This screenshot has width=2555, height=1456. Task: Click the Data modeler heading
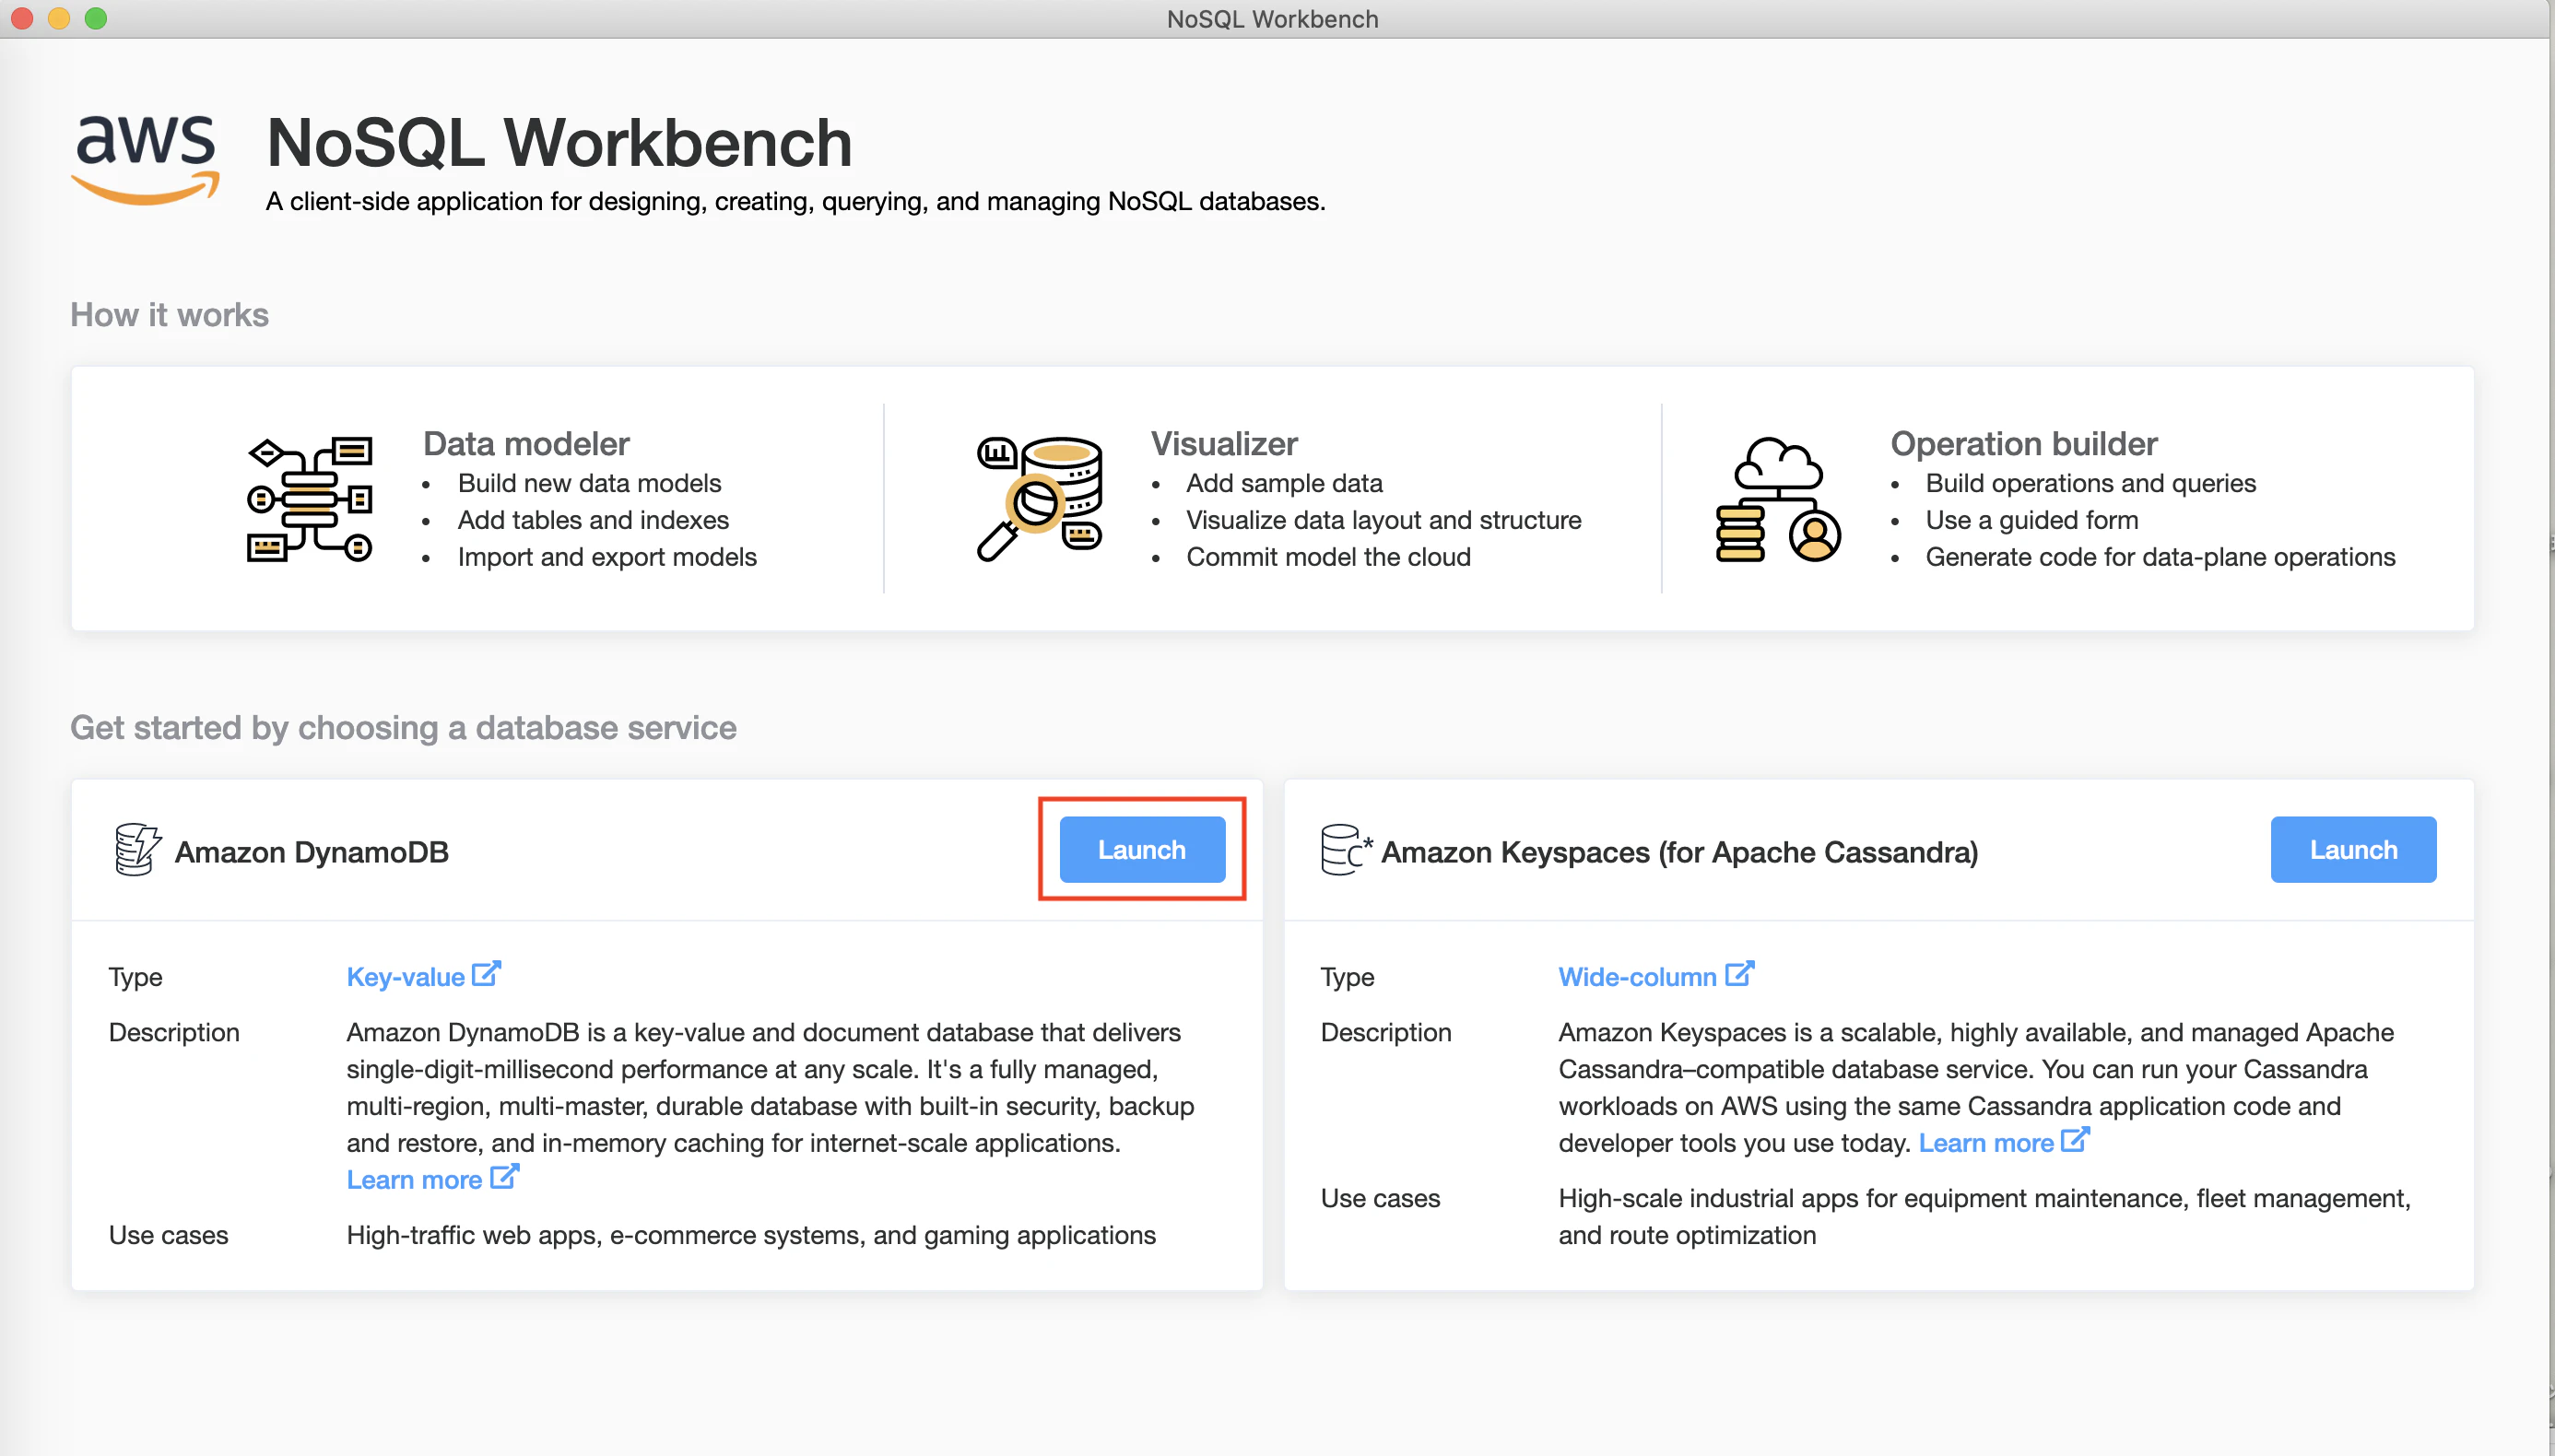pos(526,443)
